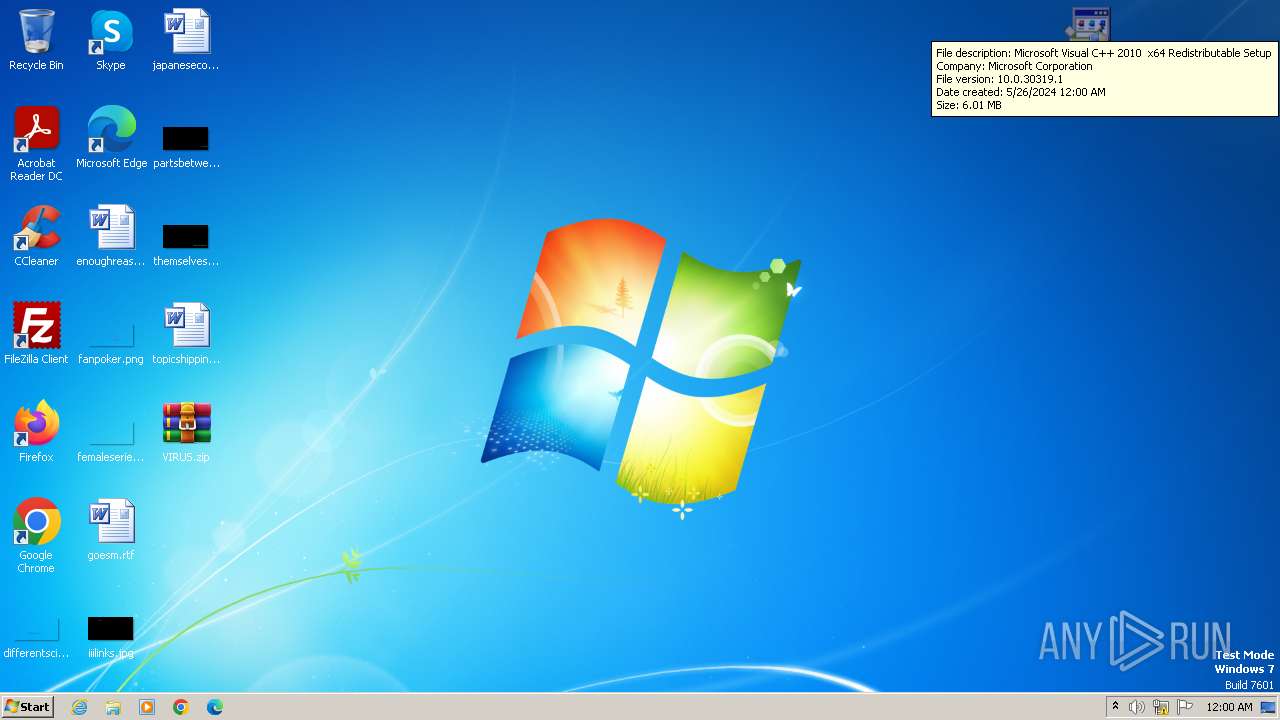Open the taskbar clock showing 12:00 AM
The image size is (1280, 720).
[1229, 707]
